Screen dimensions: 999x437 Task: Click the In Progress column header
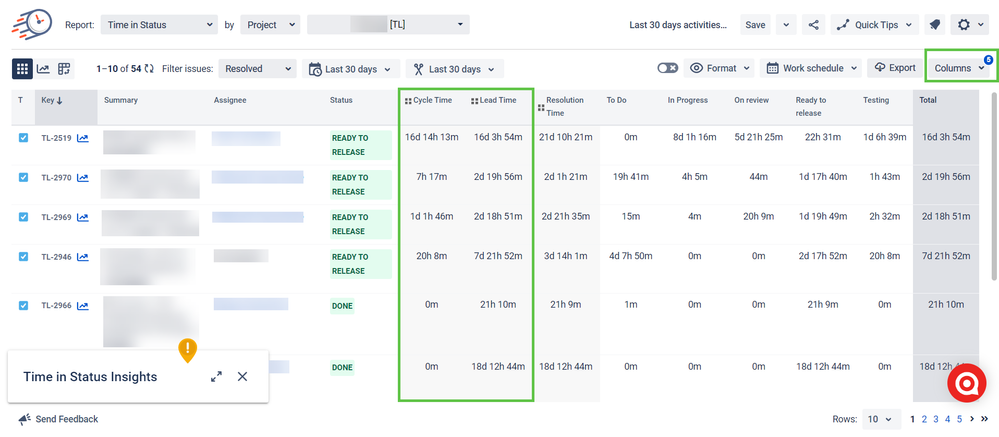tap(687, 100)
